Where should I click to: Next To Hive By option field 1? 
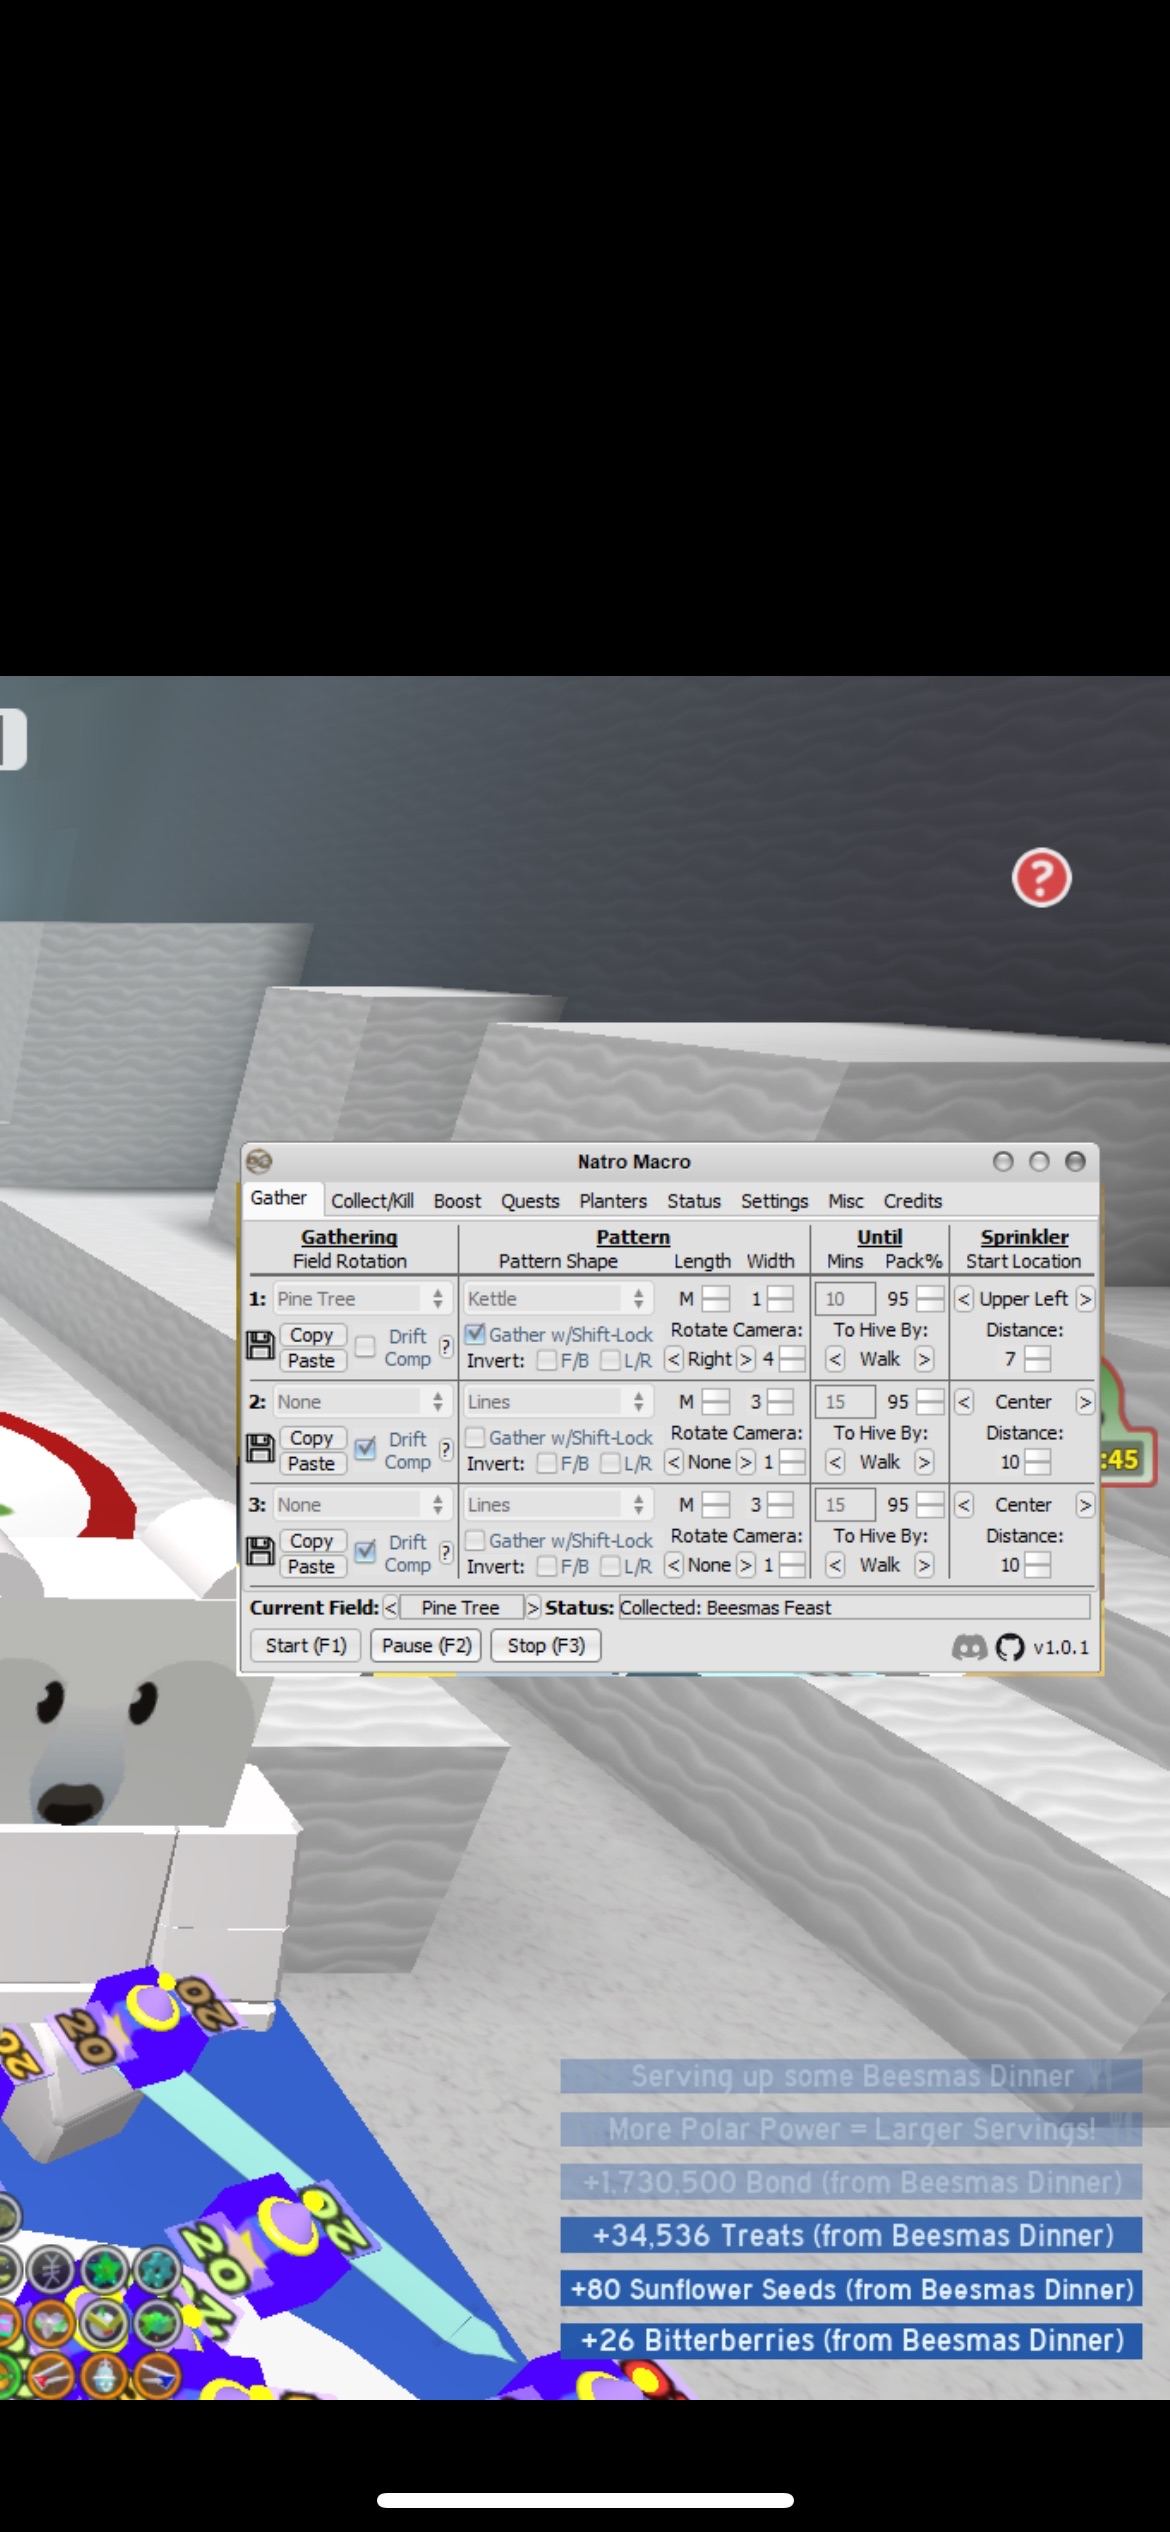[924, 1359]
